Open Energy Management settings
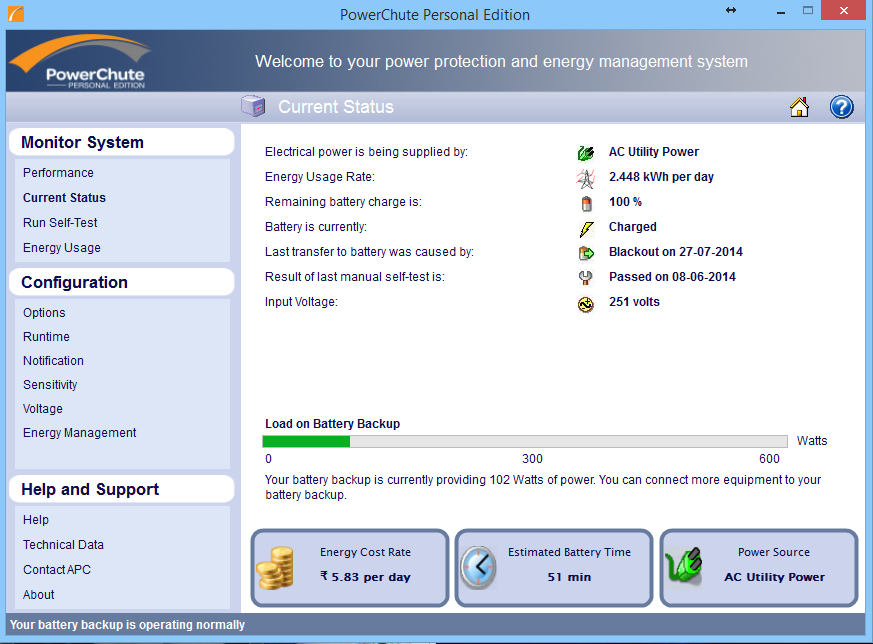Viewport: 873px width, 644px height. 80,433
